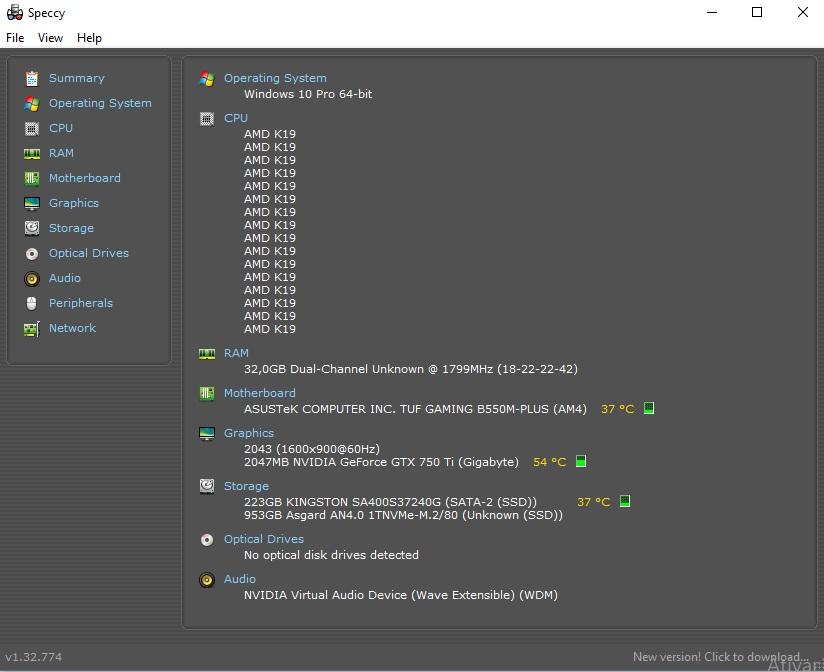Click the Storage heading link in summary
The width and height of the screenshot is (824, 672).
[246, 487]
